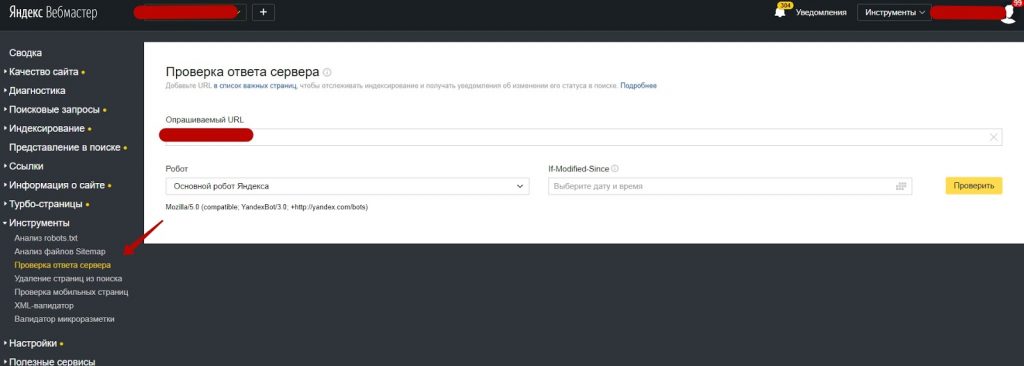Click the yellow Проверить button

[x=974, y=186]
